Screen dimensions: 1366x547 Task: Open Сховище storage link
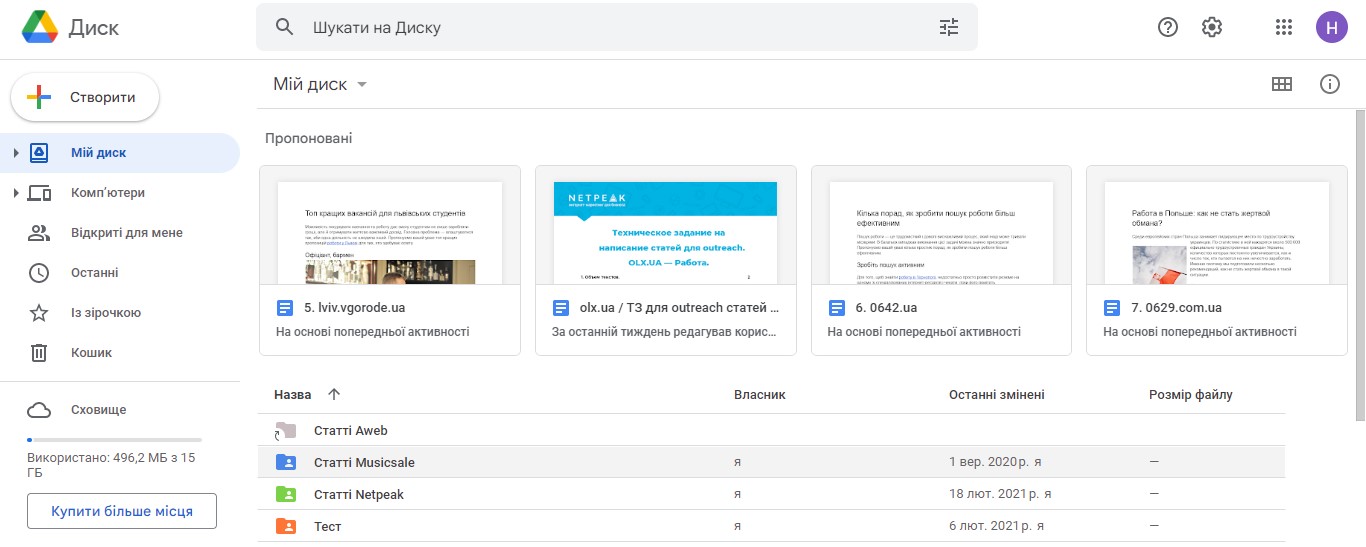tap(99, 410)
